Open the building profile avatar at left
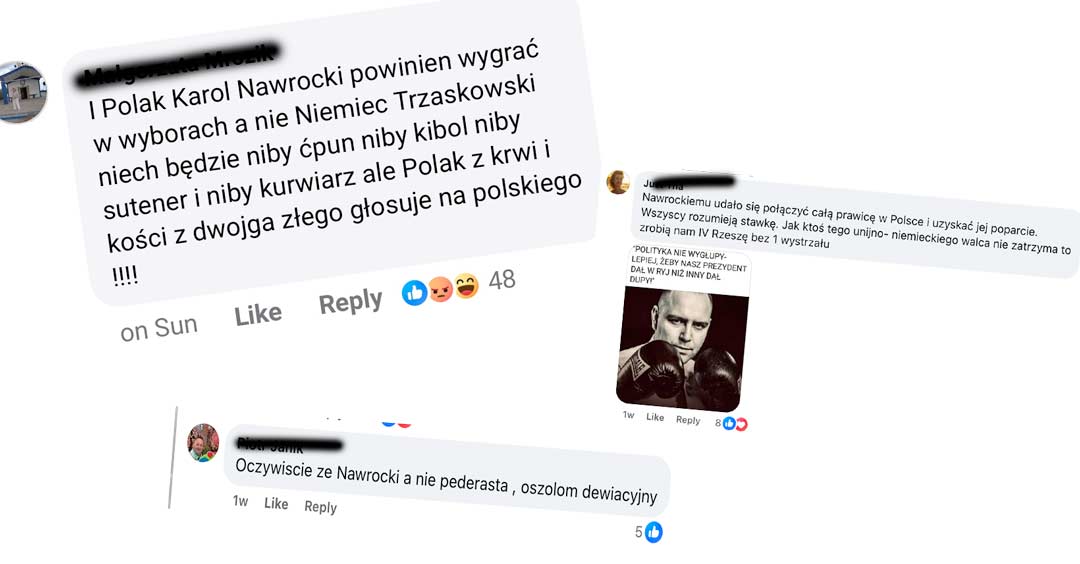The image size is (1080, 564). point(21,92)
